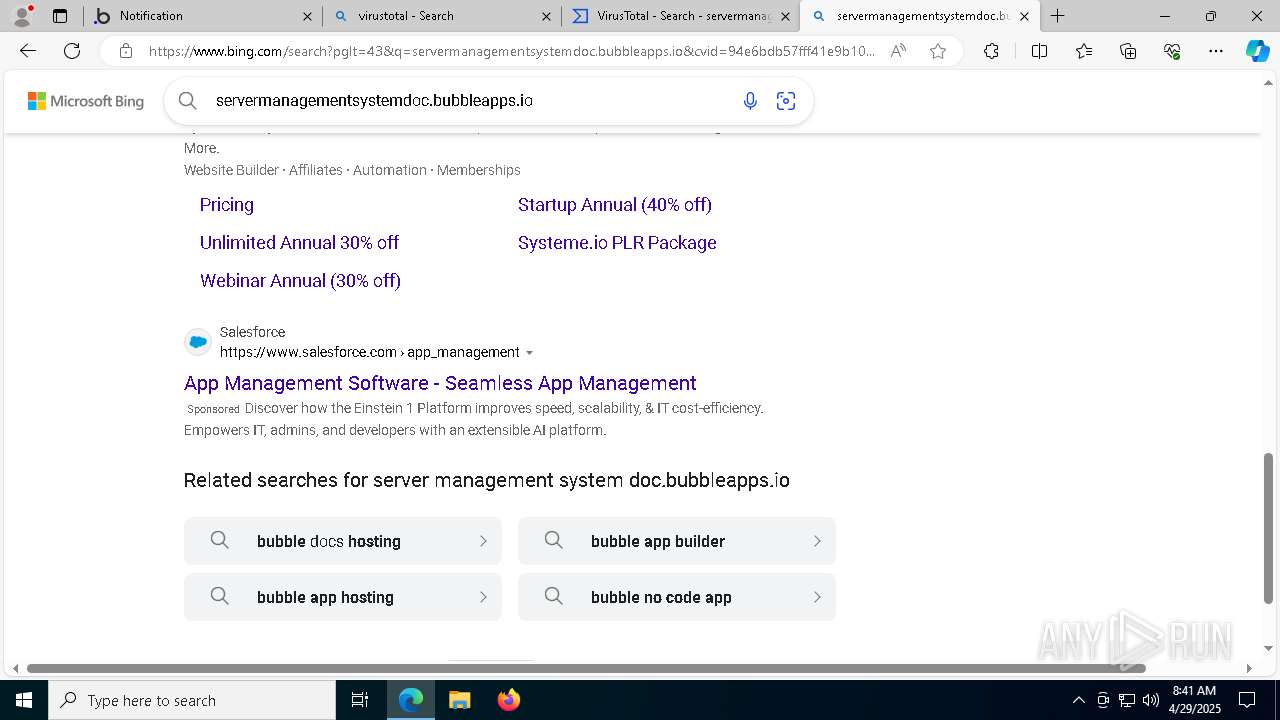Show hidden system tray icons
Image resolution: width=1280 pixels, height=720 pixels.
(x=1078, y=700)
